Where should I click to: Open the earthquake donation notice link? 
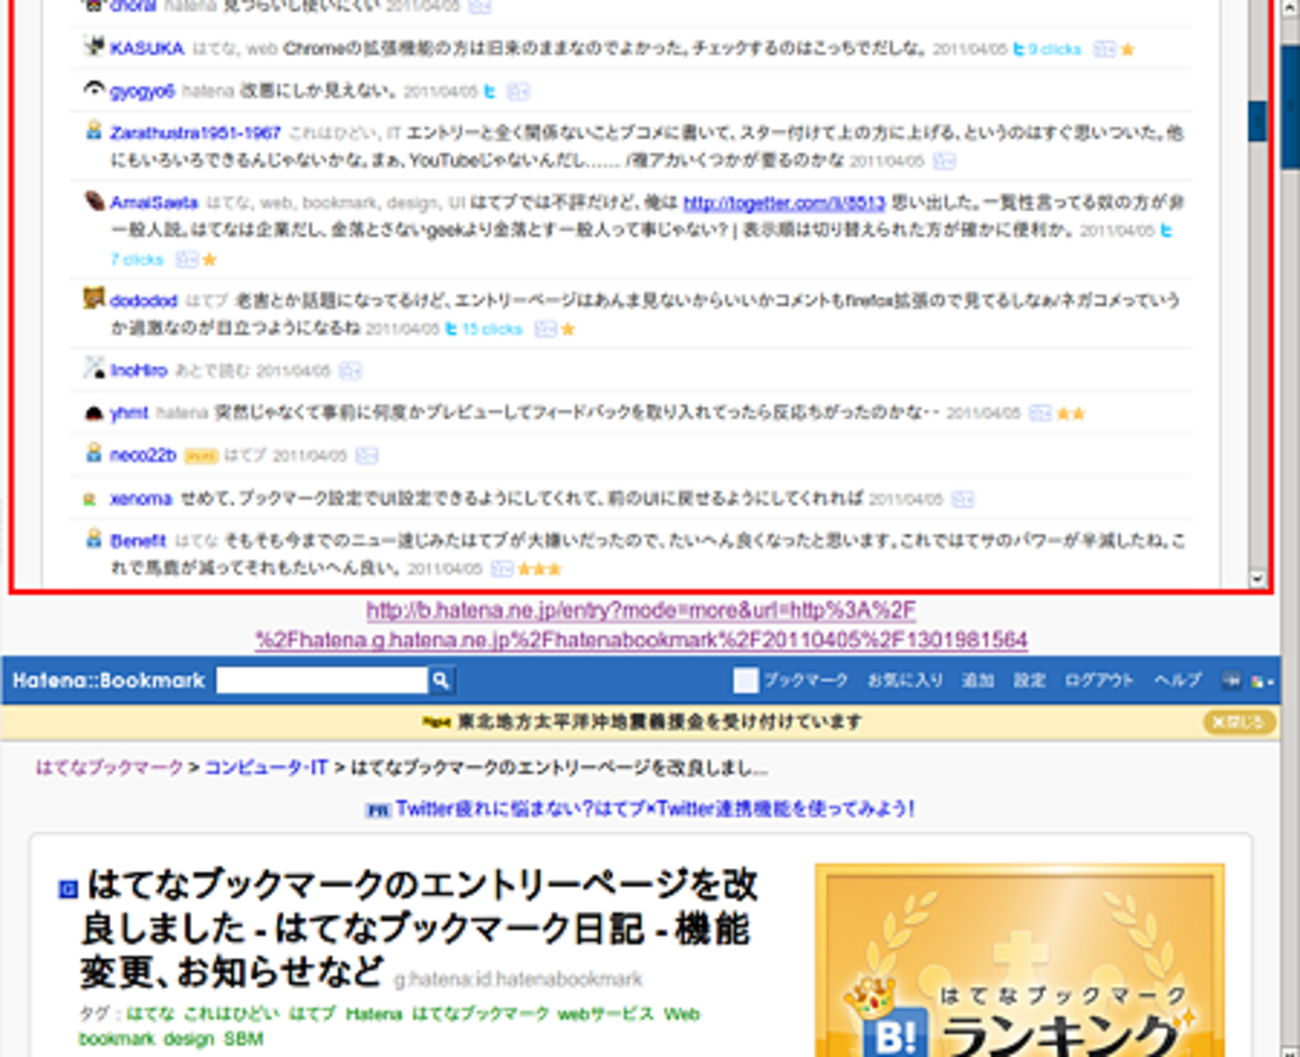659,722
